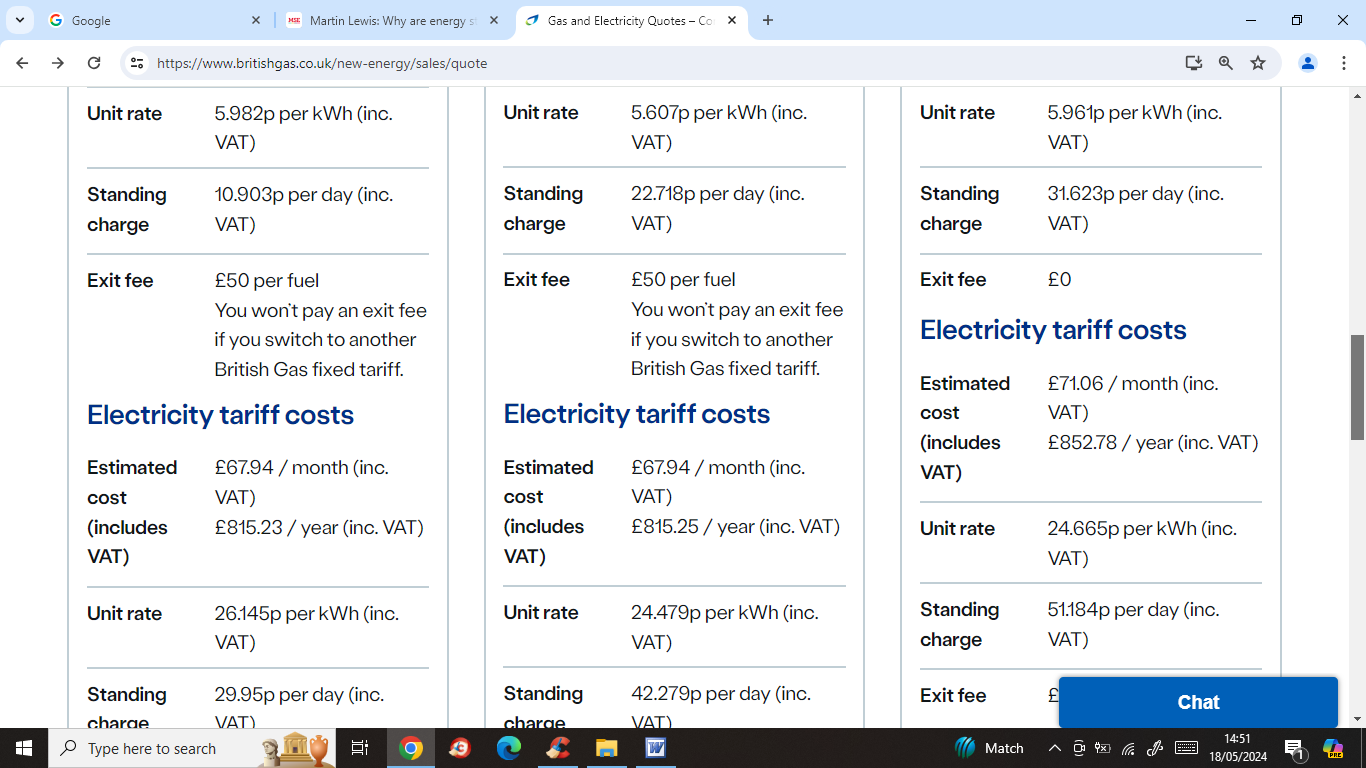Close the Martin Lewis tab
The image size is (1366, 768).
[494, 20]
